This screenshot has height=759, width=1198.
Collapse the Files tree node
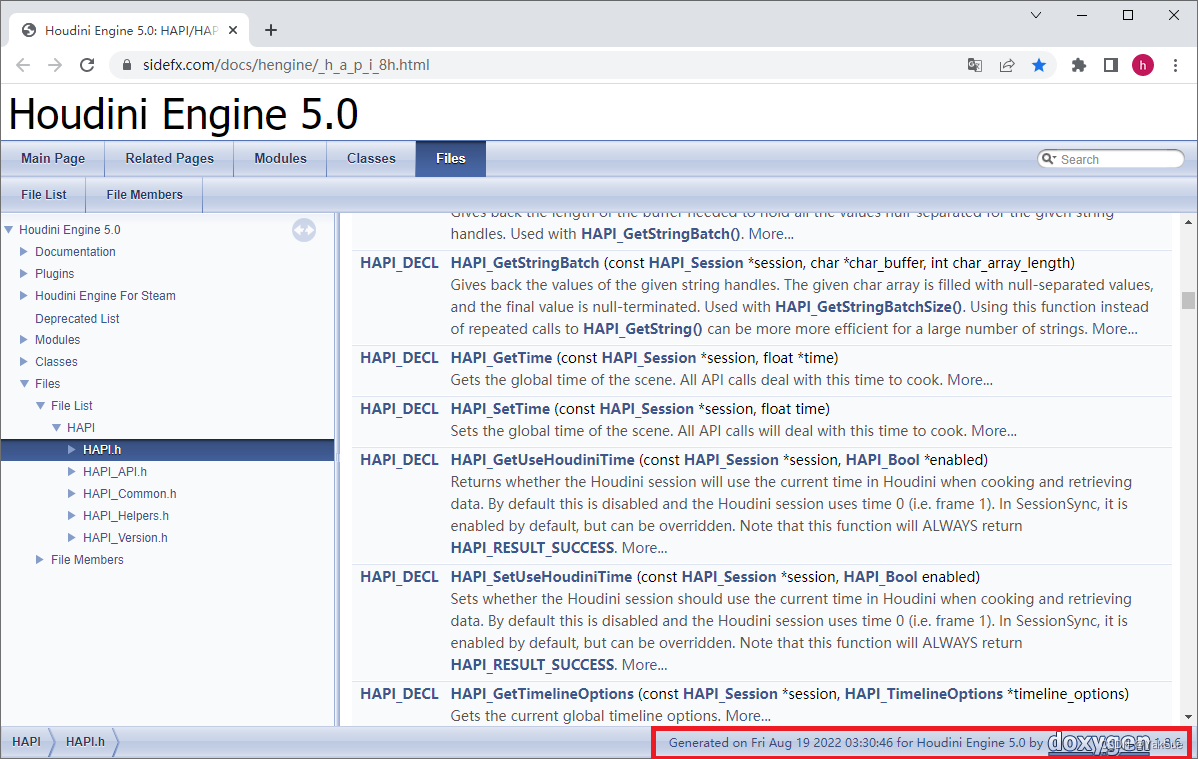click(x=24, y=384)
